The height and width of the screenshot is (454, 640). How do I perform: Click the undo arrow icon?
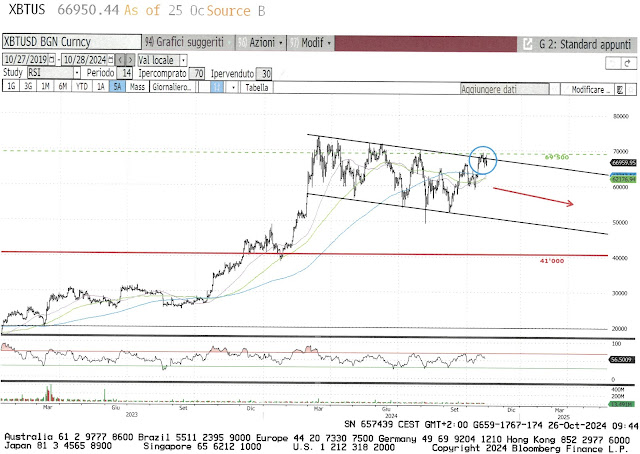(612, 63)
